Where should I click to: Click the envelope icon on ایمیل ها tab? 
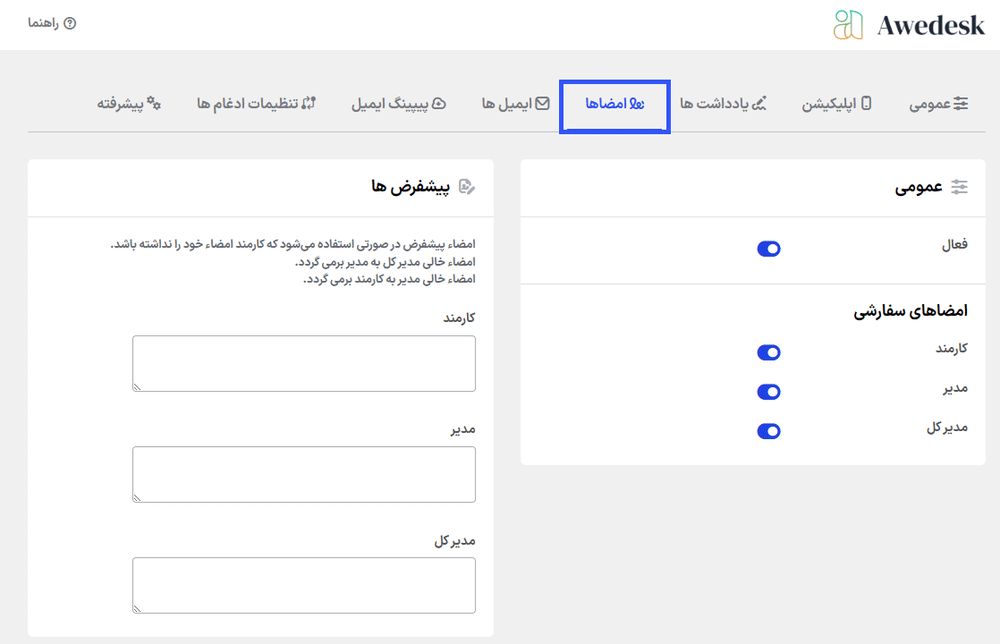coord(542,103)
